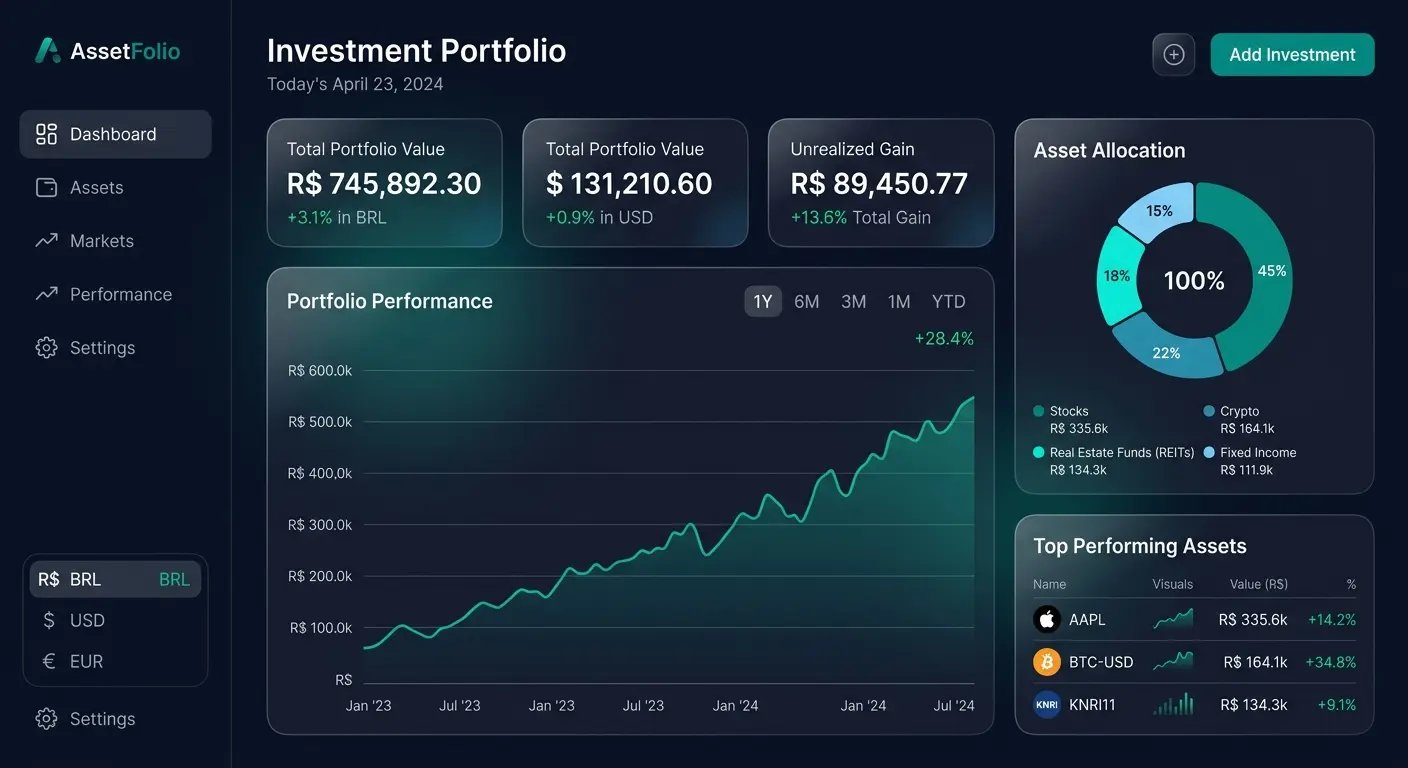The width and height of the screenshot is (1408, 768).
Task: Click the AssetFolio logo icon
Action: click(47, 51)
